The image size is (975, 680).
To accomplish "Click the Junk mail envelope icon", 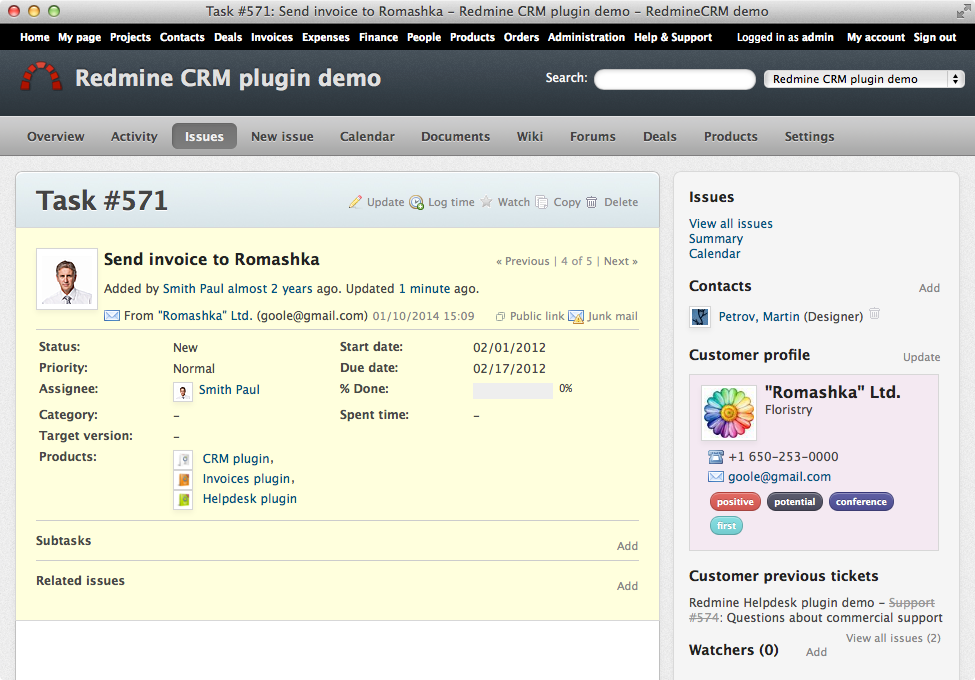I will click(x=576, y=317).
